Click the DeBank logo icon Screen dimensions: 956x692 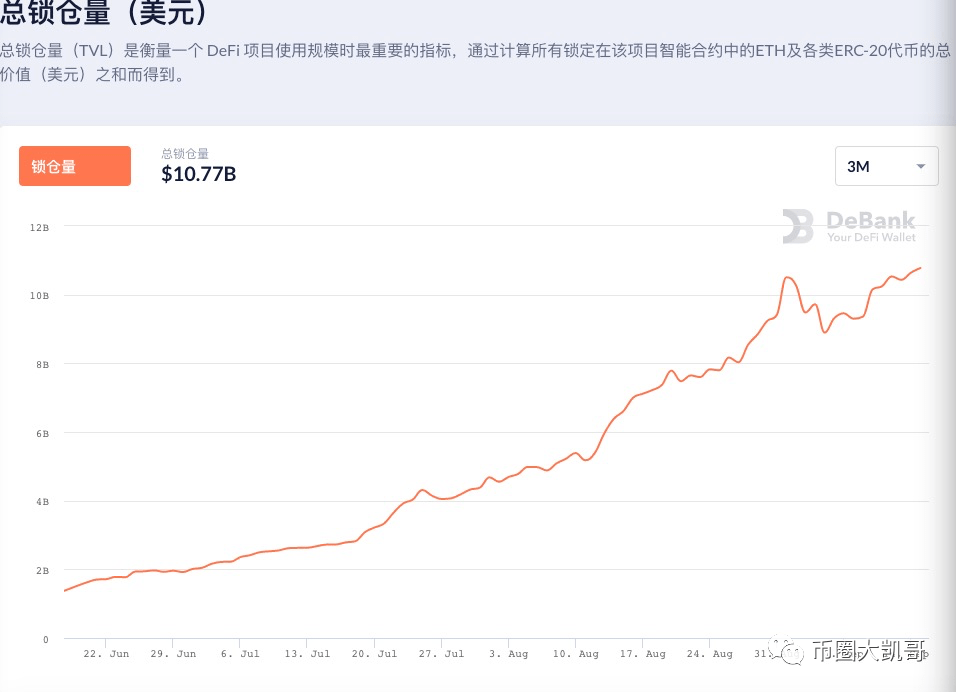pyautogui.click(x=798, y=226)
